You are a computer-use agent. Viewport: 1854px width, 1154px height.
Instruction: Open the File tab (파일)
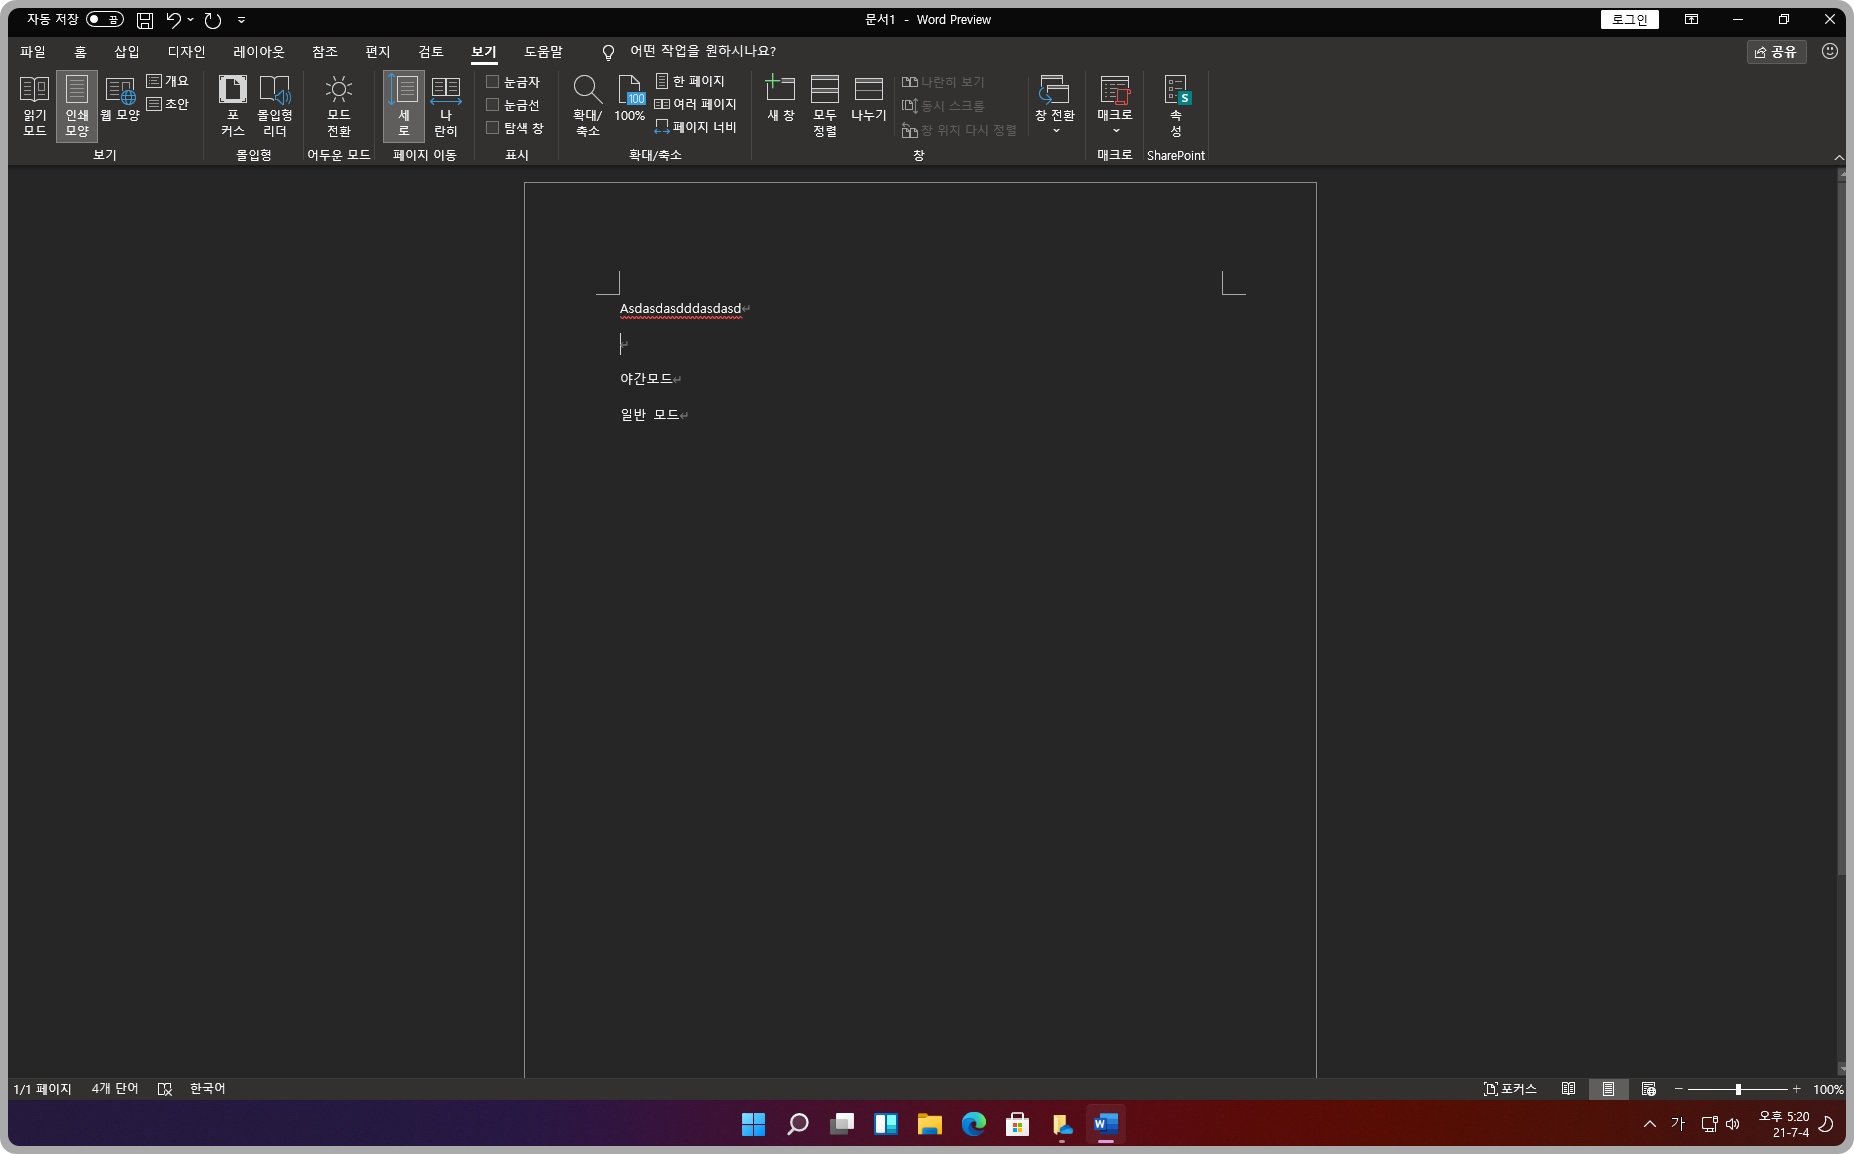33,51
